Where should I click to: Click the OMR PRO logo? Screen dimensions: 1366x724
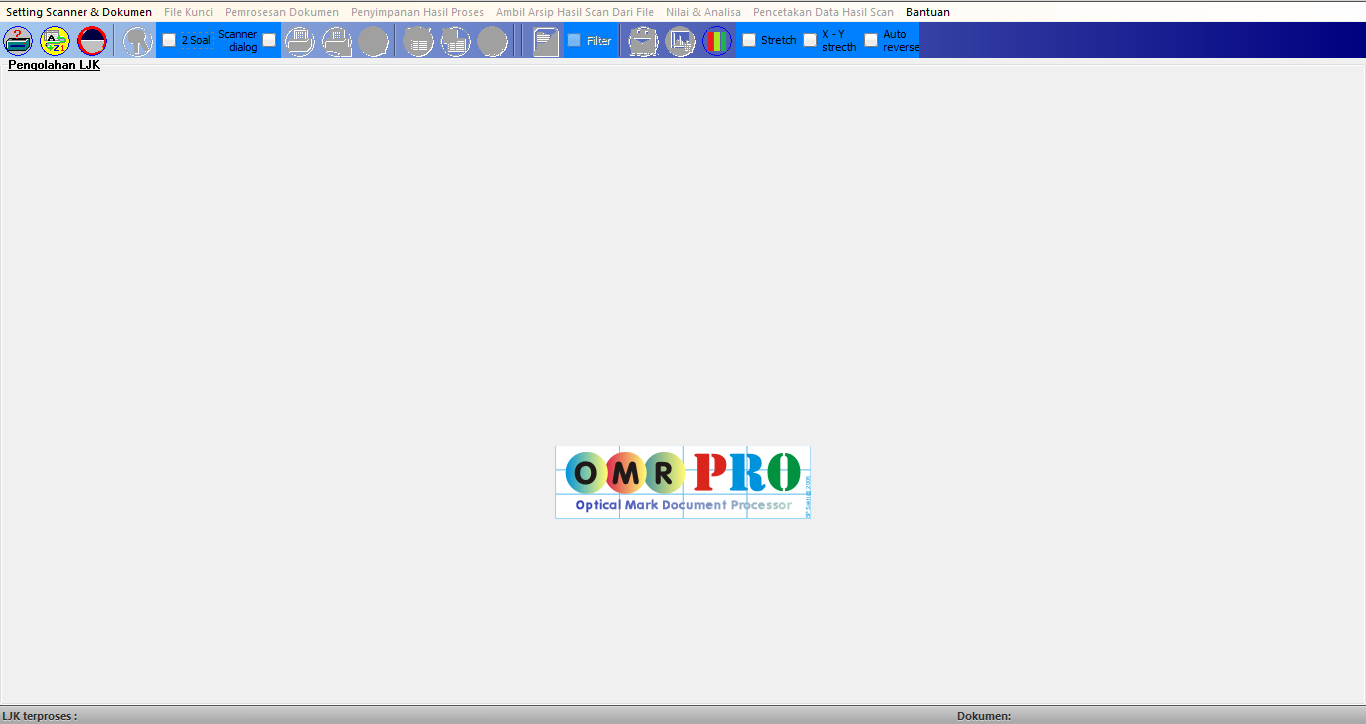click(683, 482)
